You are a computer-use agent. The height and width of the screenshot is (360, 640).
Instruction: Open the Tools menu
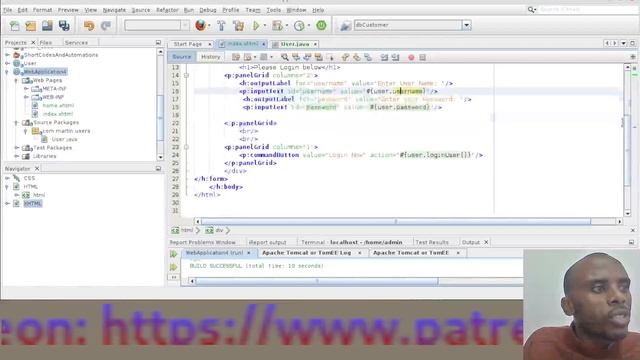point(273,10)
